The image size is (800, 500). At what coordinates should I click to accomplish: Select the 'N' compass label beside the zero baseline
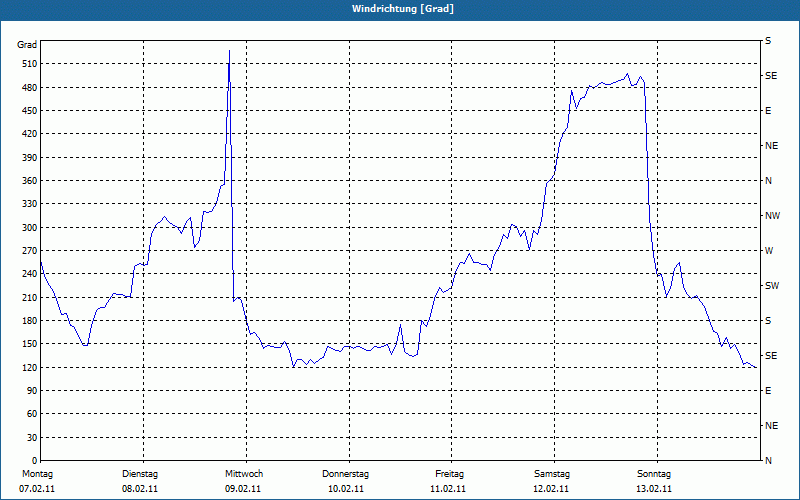tap(768, 461)
